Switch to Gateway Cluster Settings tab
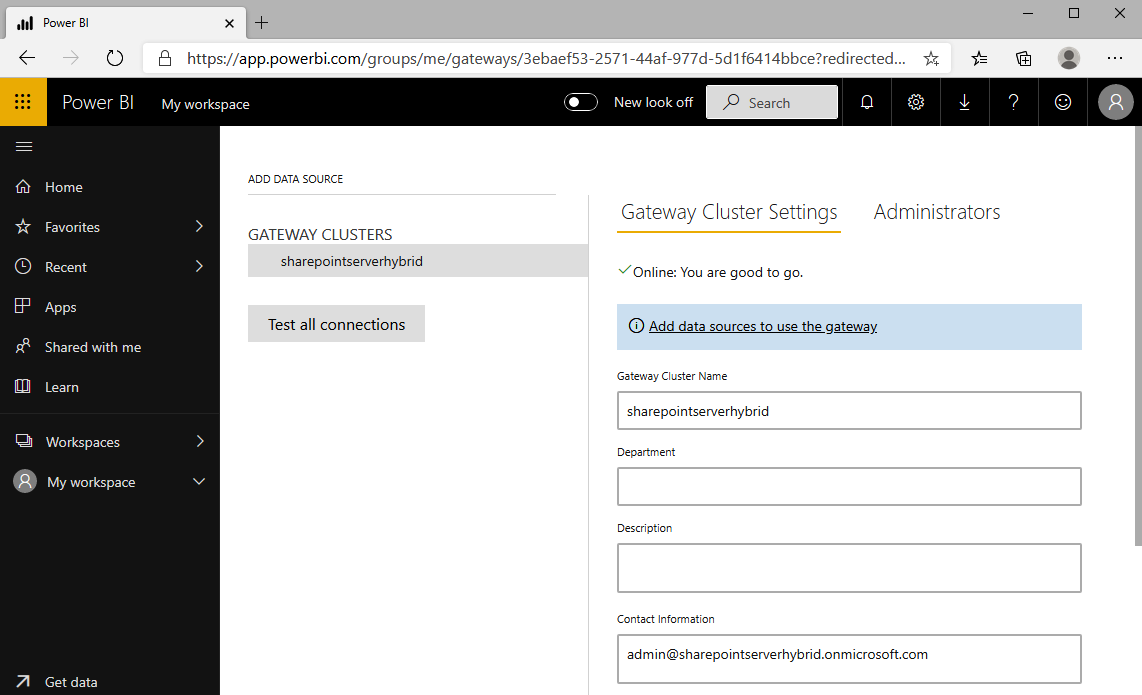This screenshot has width=1142, height=695. point(729,212)
